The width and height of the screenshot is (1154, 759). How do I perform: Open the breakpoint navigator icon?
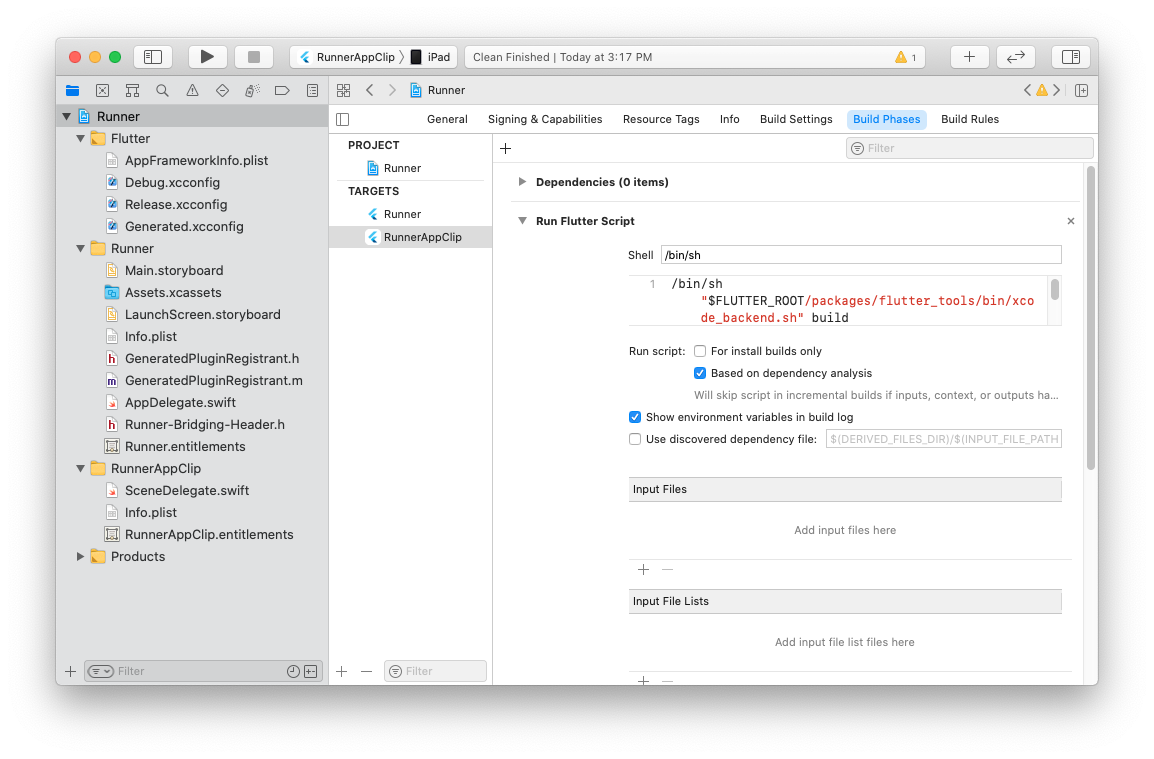click(282, 90)
